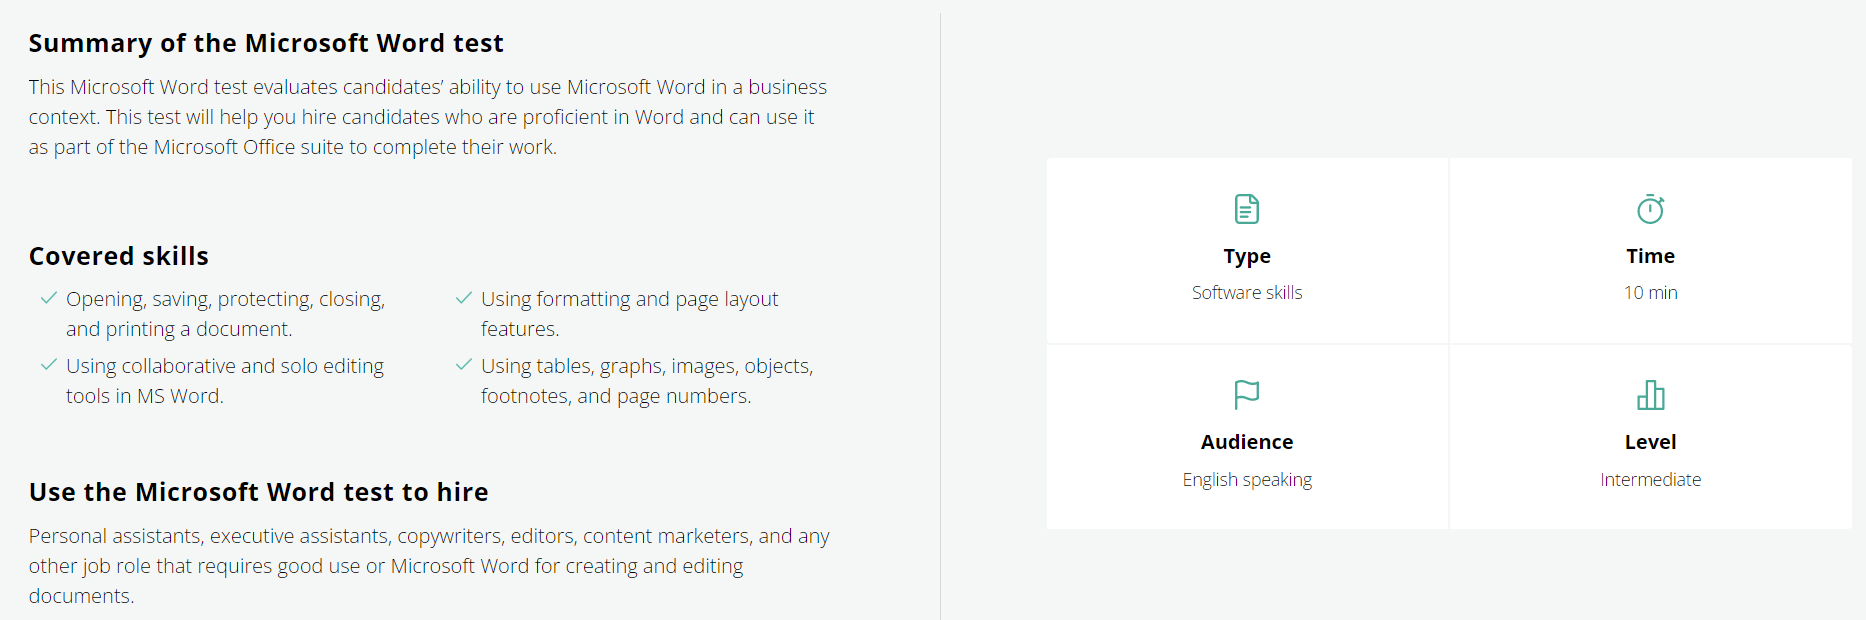
Task: Click the 10 min time value
Action: [x=1650, y=293]
